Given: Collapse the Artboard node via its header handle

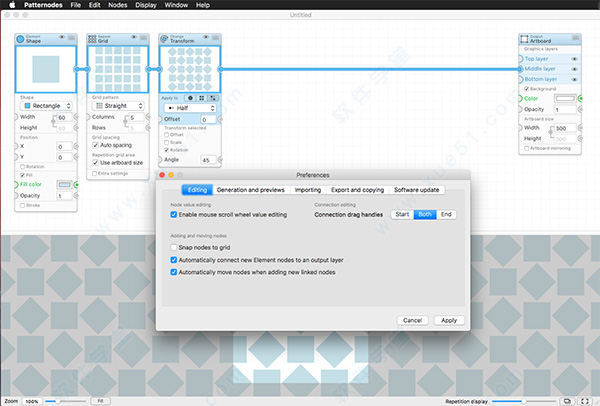Looking at the screenshot, I should tap(576, 38).
